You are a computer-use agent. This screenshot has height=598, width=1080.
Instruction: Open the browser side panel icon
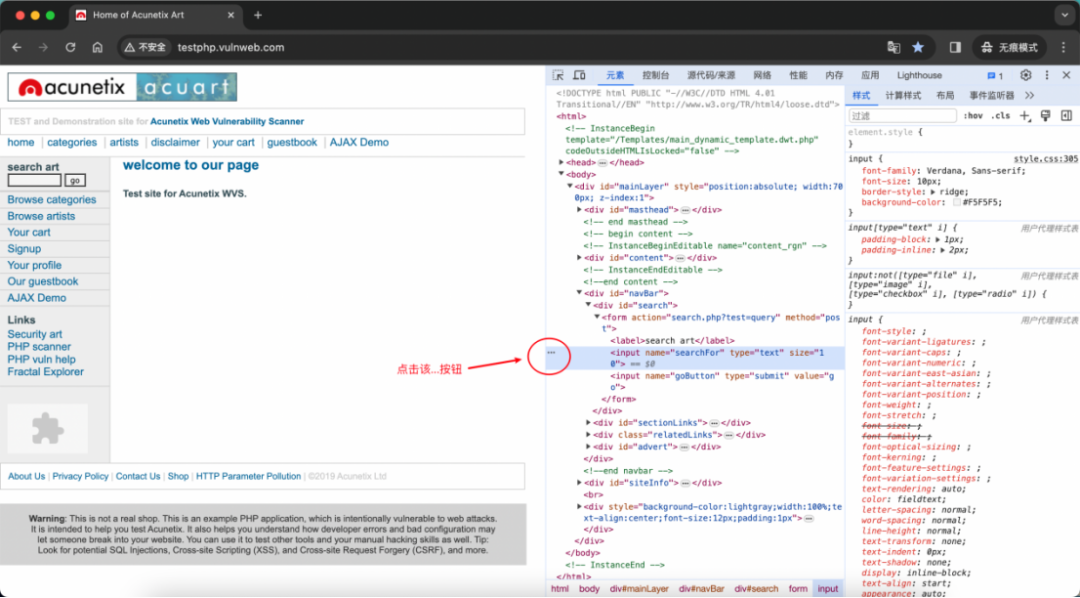point(955,48)
